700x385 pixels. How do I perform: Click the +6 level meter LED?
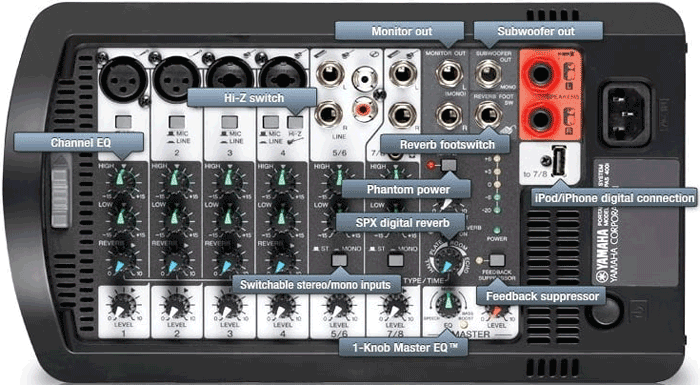tap(497, 159)
